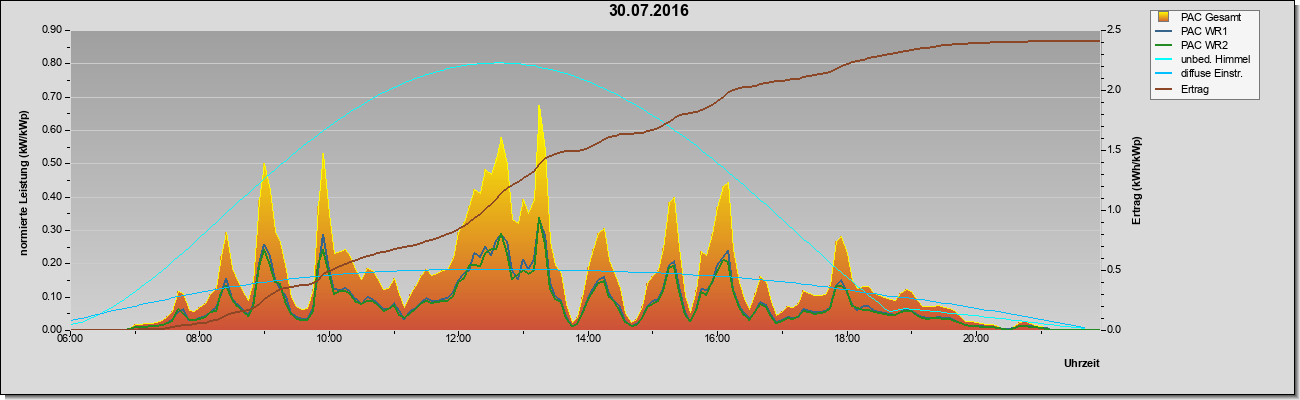Click the 18:00 time axis label
This screenshot has width=1300, height=400.
(x=847, y=340)
